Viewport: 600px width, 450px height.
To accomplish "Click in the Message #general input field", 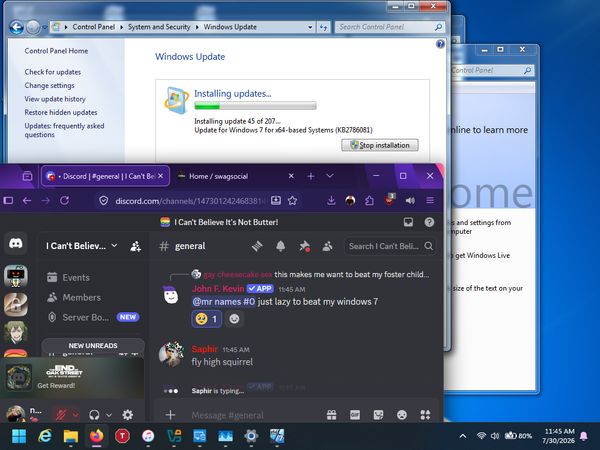I will 256,415.
